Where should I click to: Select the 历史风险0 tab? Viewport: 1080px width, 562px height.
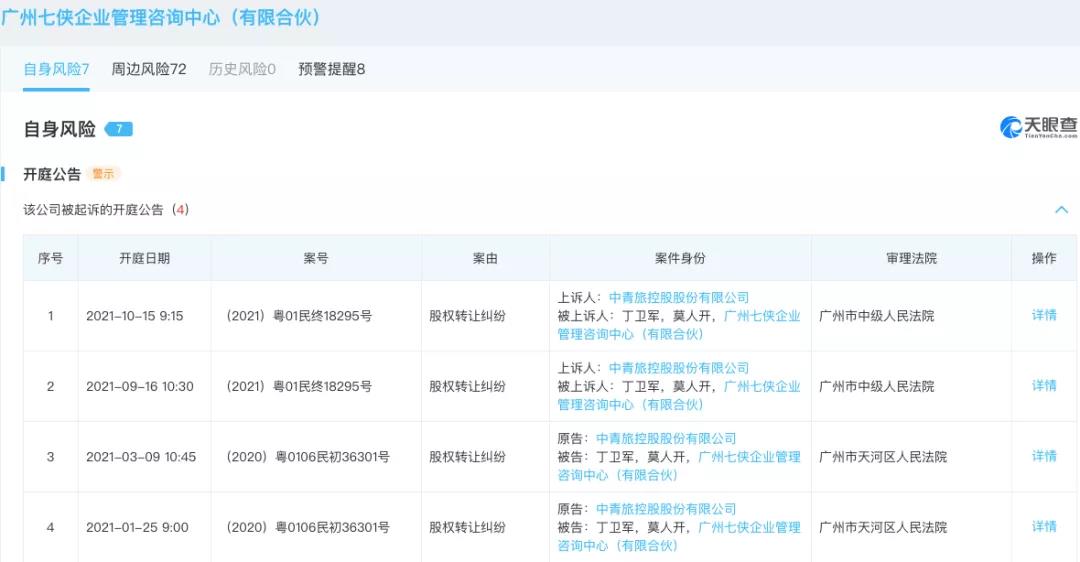[x=242, y=69]
